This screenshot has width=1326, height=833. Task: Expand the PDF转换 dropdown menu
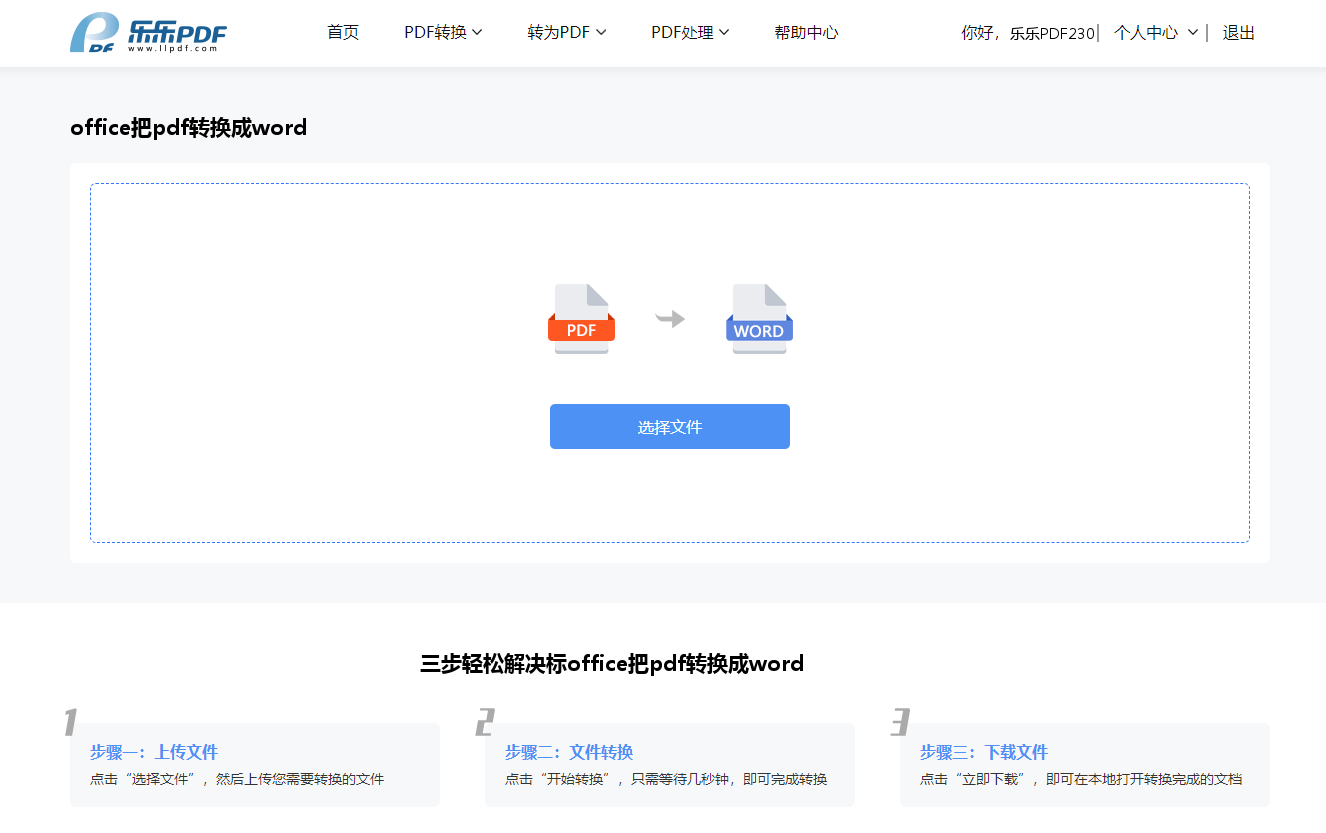pyautogui.click(x=443, y=33)
